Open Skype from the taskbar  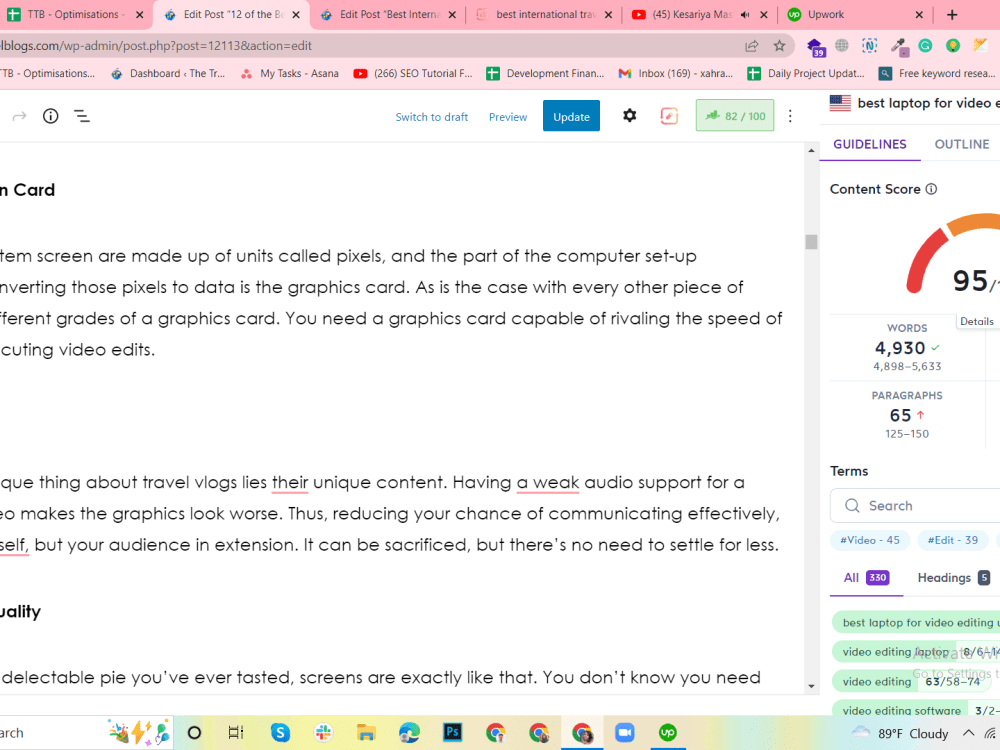(x=280, y=733)
